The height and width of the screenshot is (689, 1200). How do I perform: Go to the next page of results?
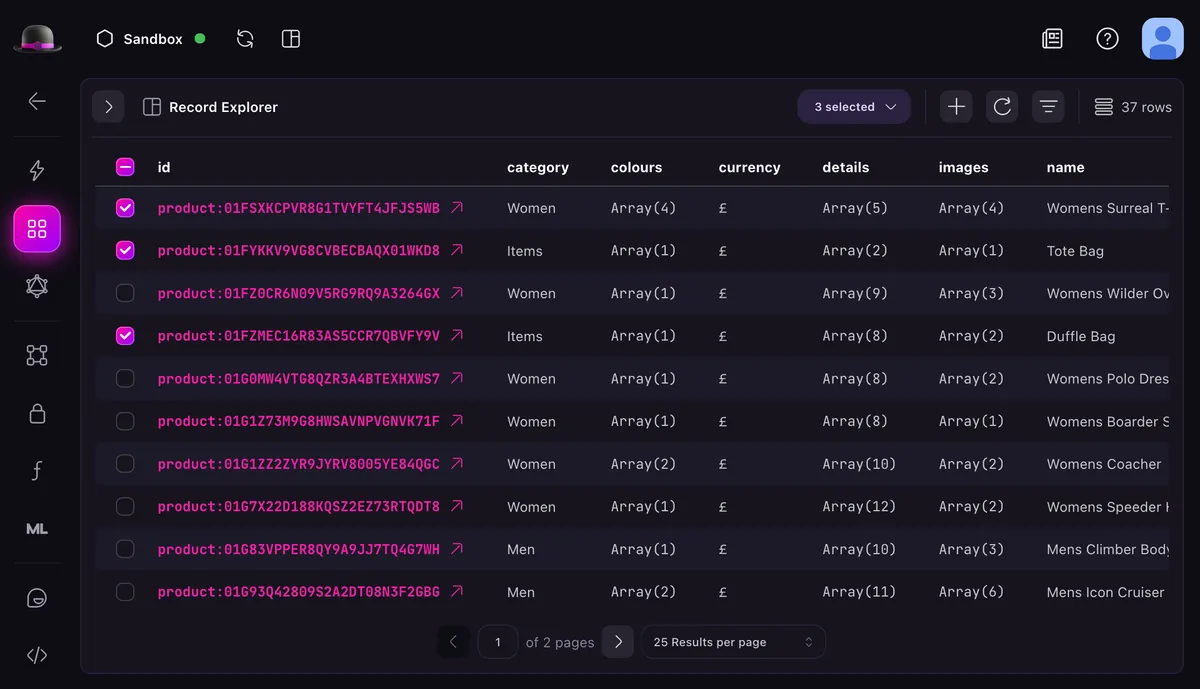pos(618,642)
